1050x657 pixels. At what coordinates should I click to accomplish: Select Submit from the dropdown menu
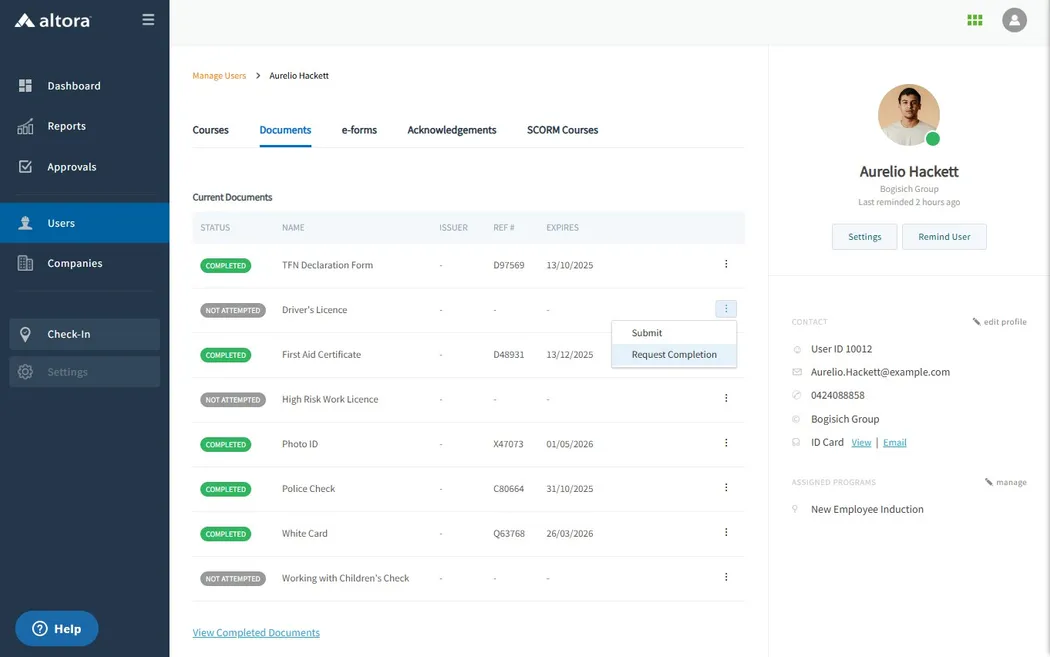[674, 333]
